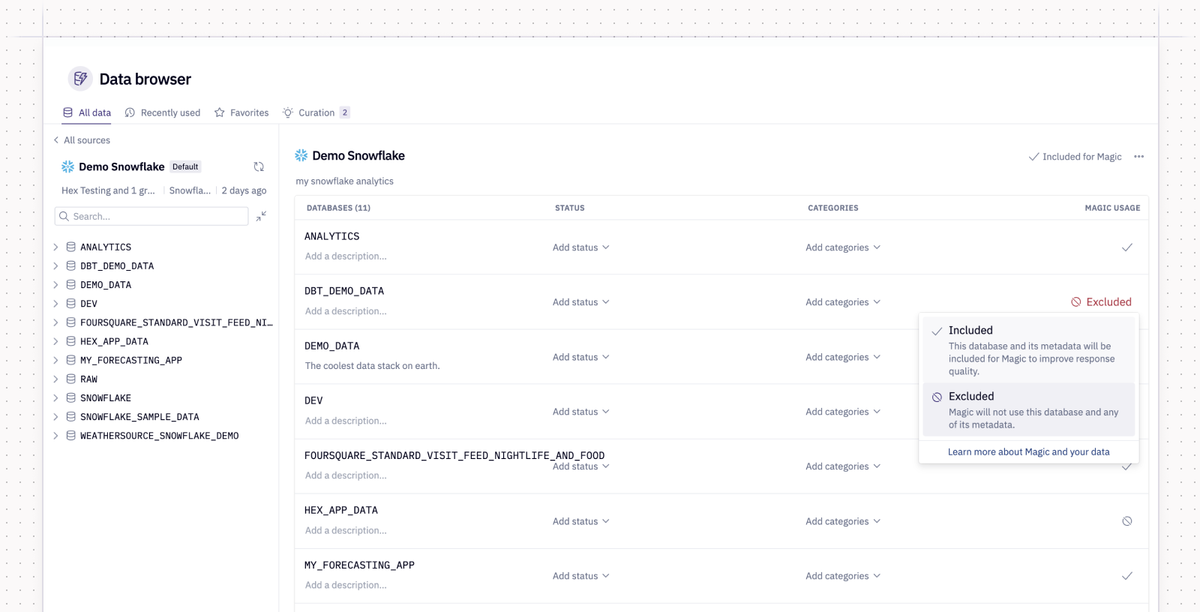Image resolution: width=1200 pixels, height=612 pixels.
Task: Click the DEMO_DATA database icon in the tree
Action: (71, 285)
